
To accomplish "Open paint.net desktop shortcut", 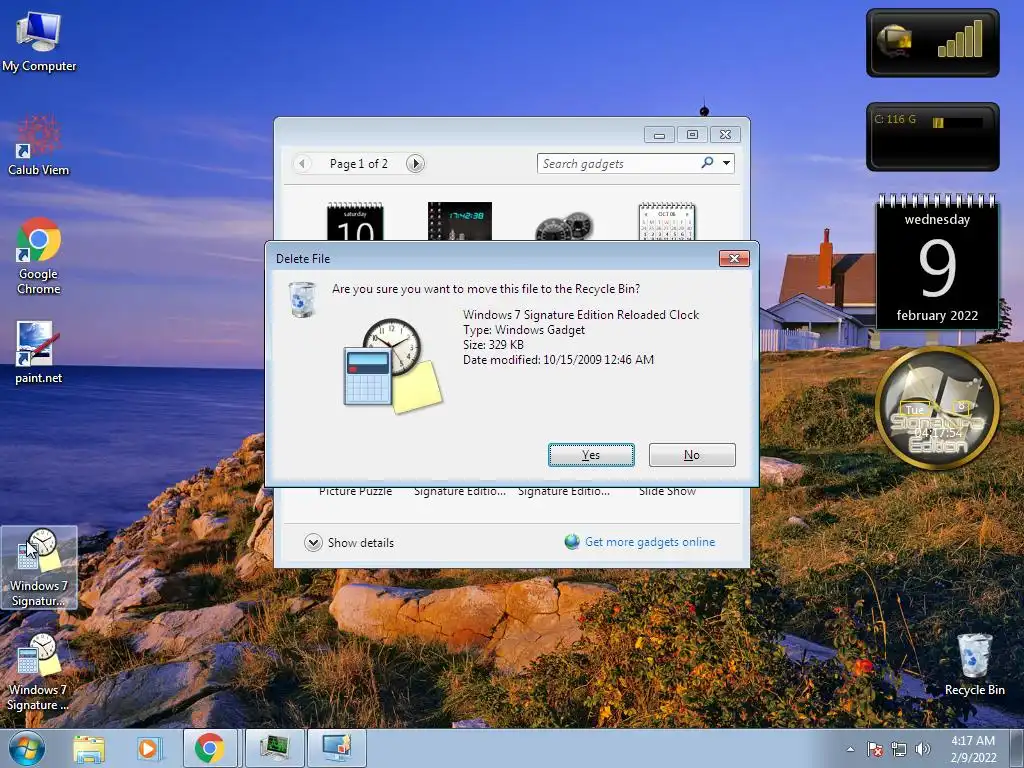I will pos(39,353).
